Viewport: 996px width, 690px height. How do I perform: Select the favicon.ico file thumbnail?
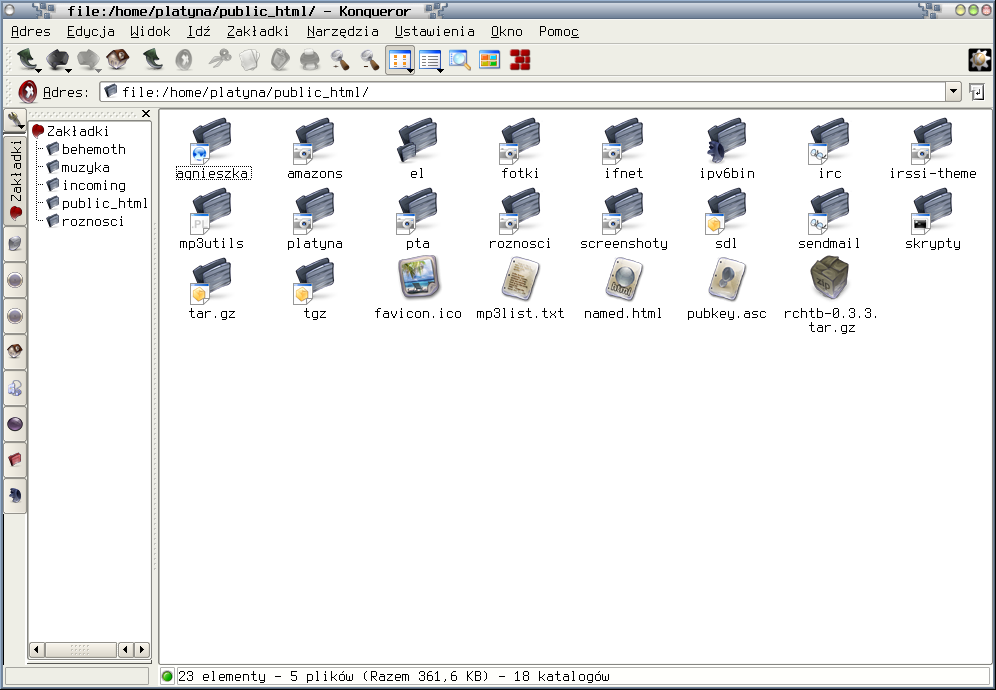418,278
